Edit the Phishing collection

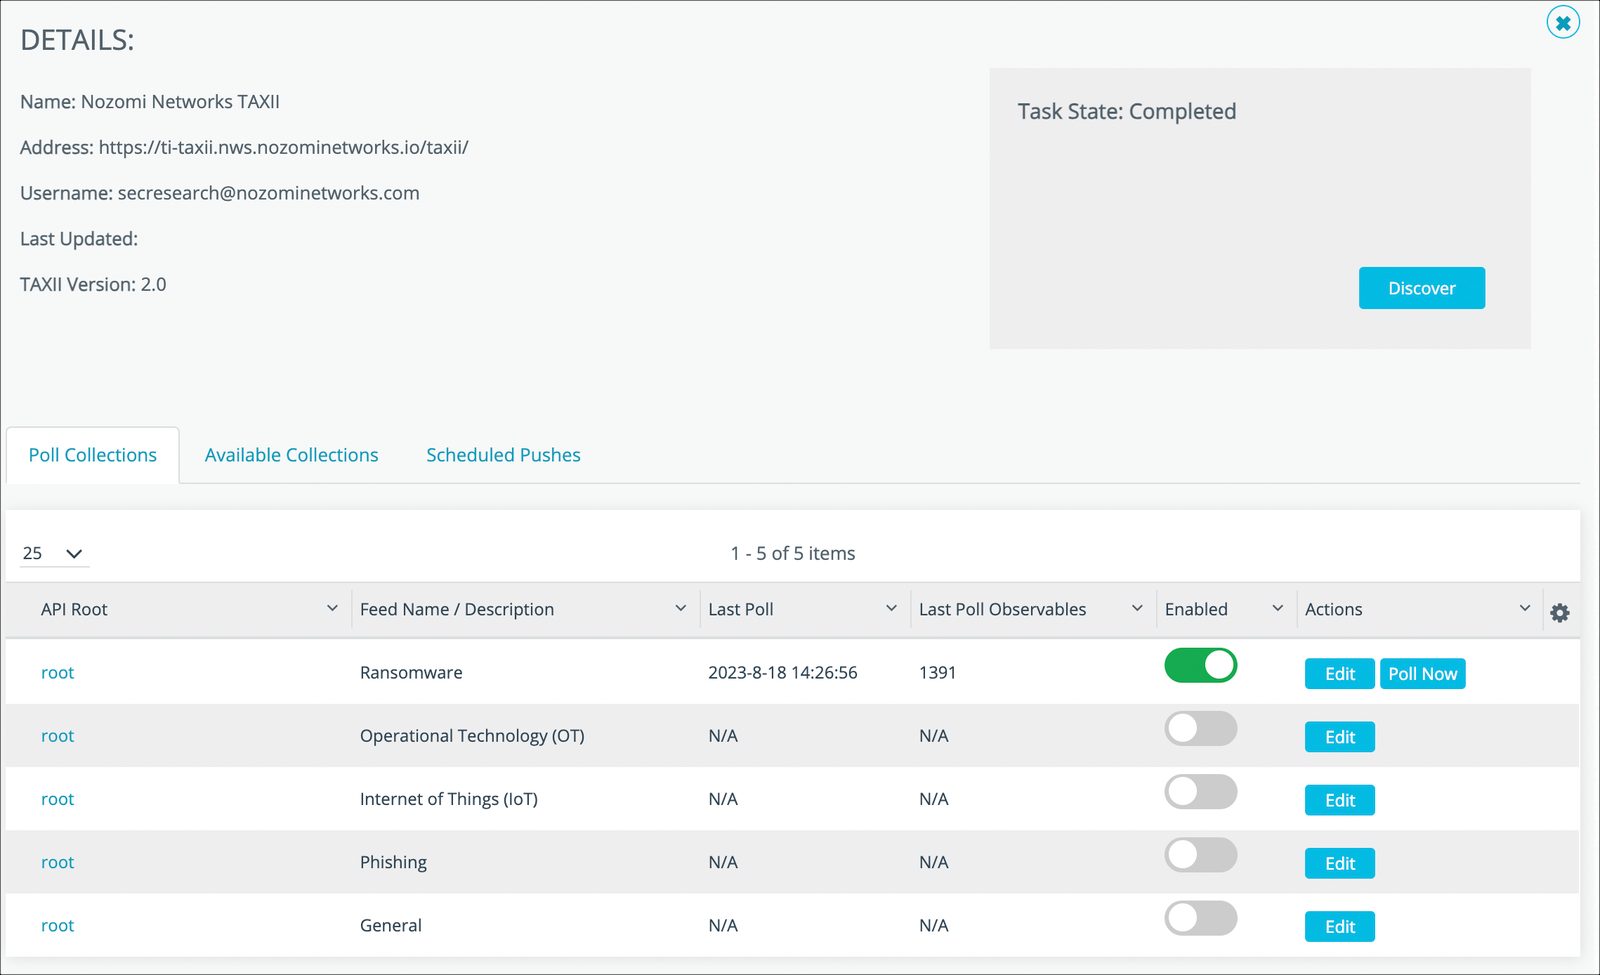pos(1340,863)
